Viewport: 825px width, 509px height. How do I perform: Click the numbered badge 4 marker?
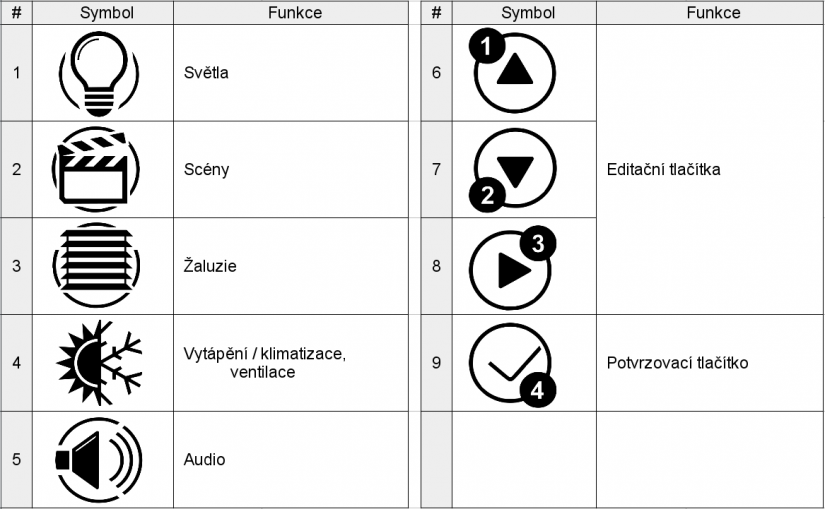tap(537, 390)
